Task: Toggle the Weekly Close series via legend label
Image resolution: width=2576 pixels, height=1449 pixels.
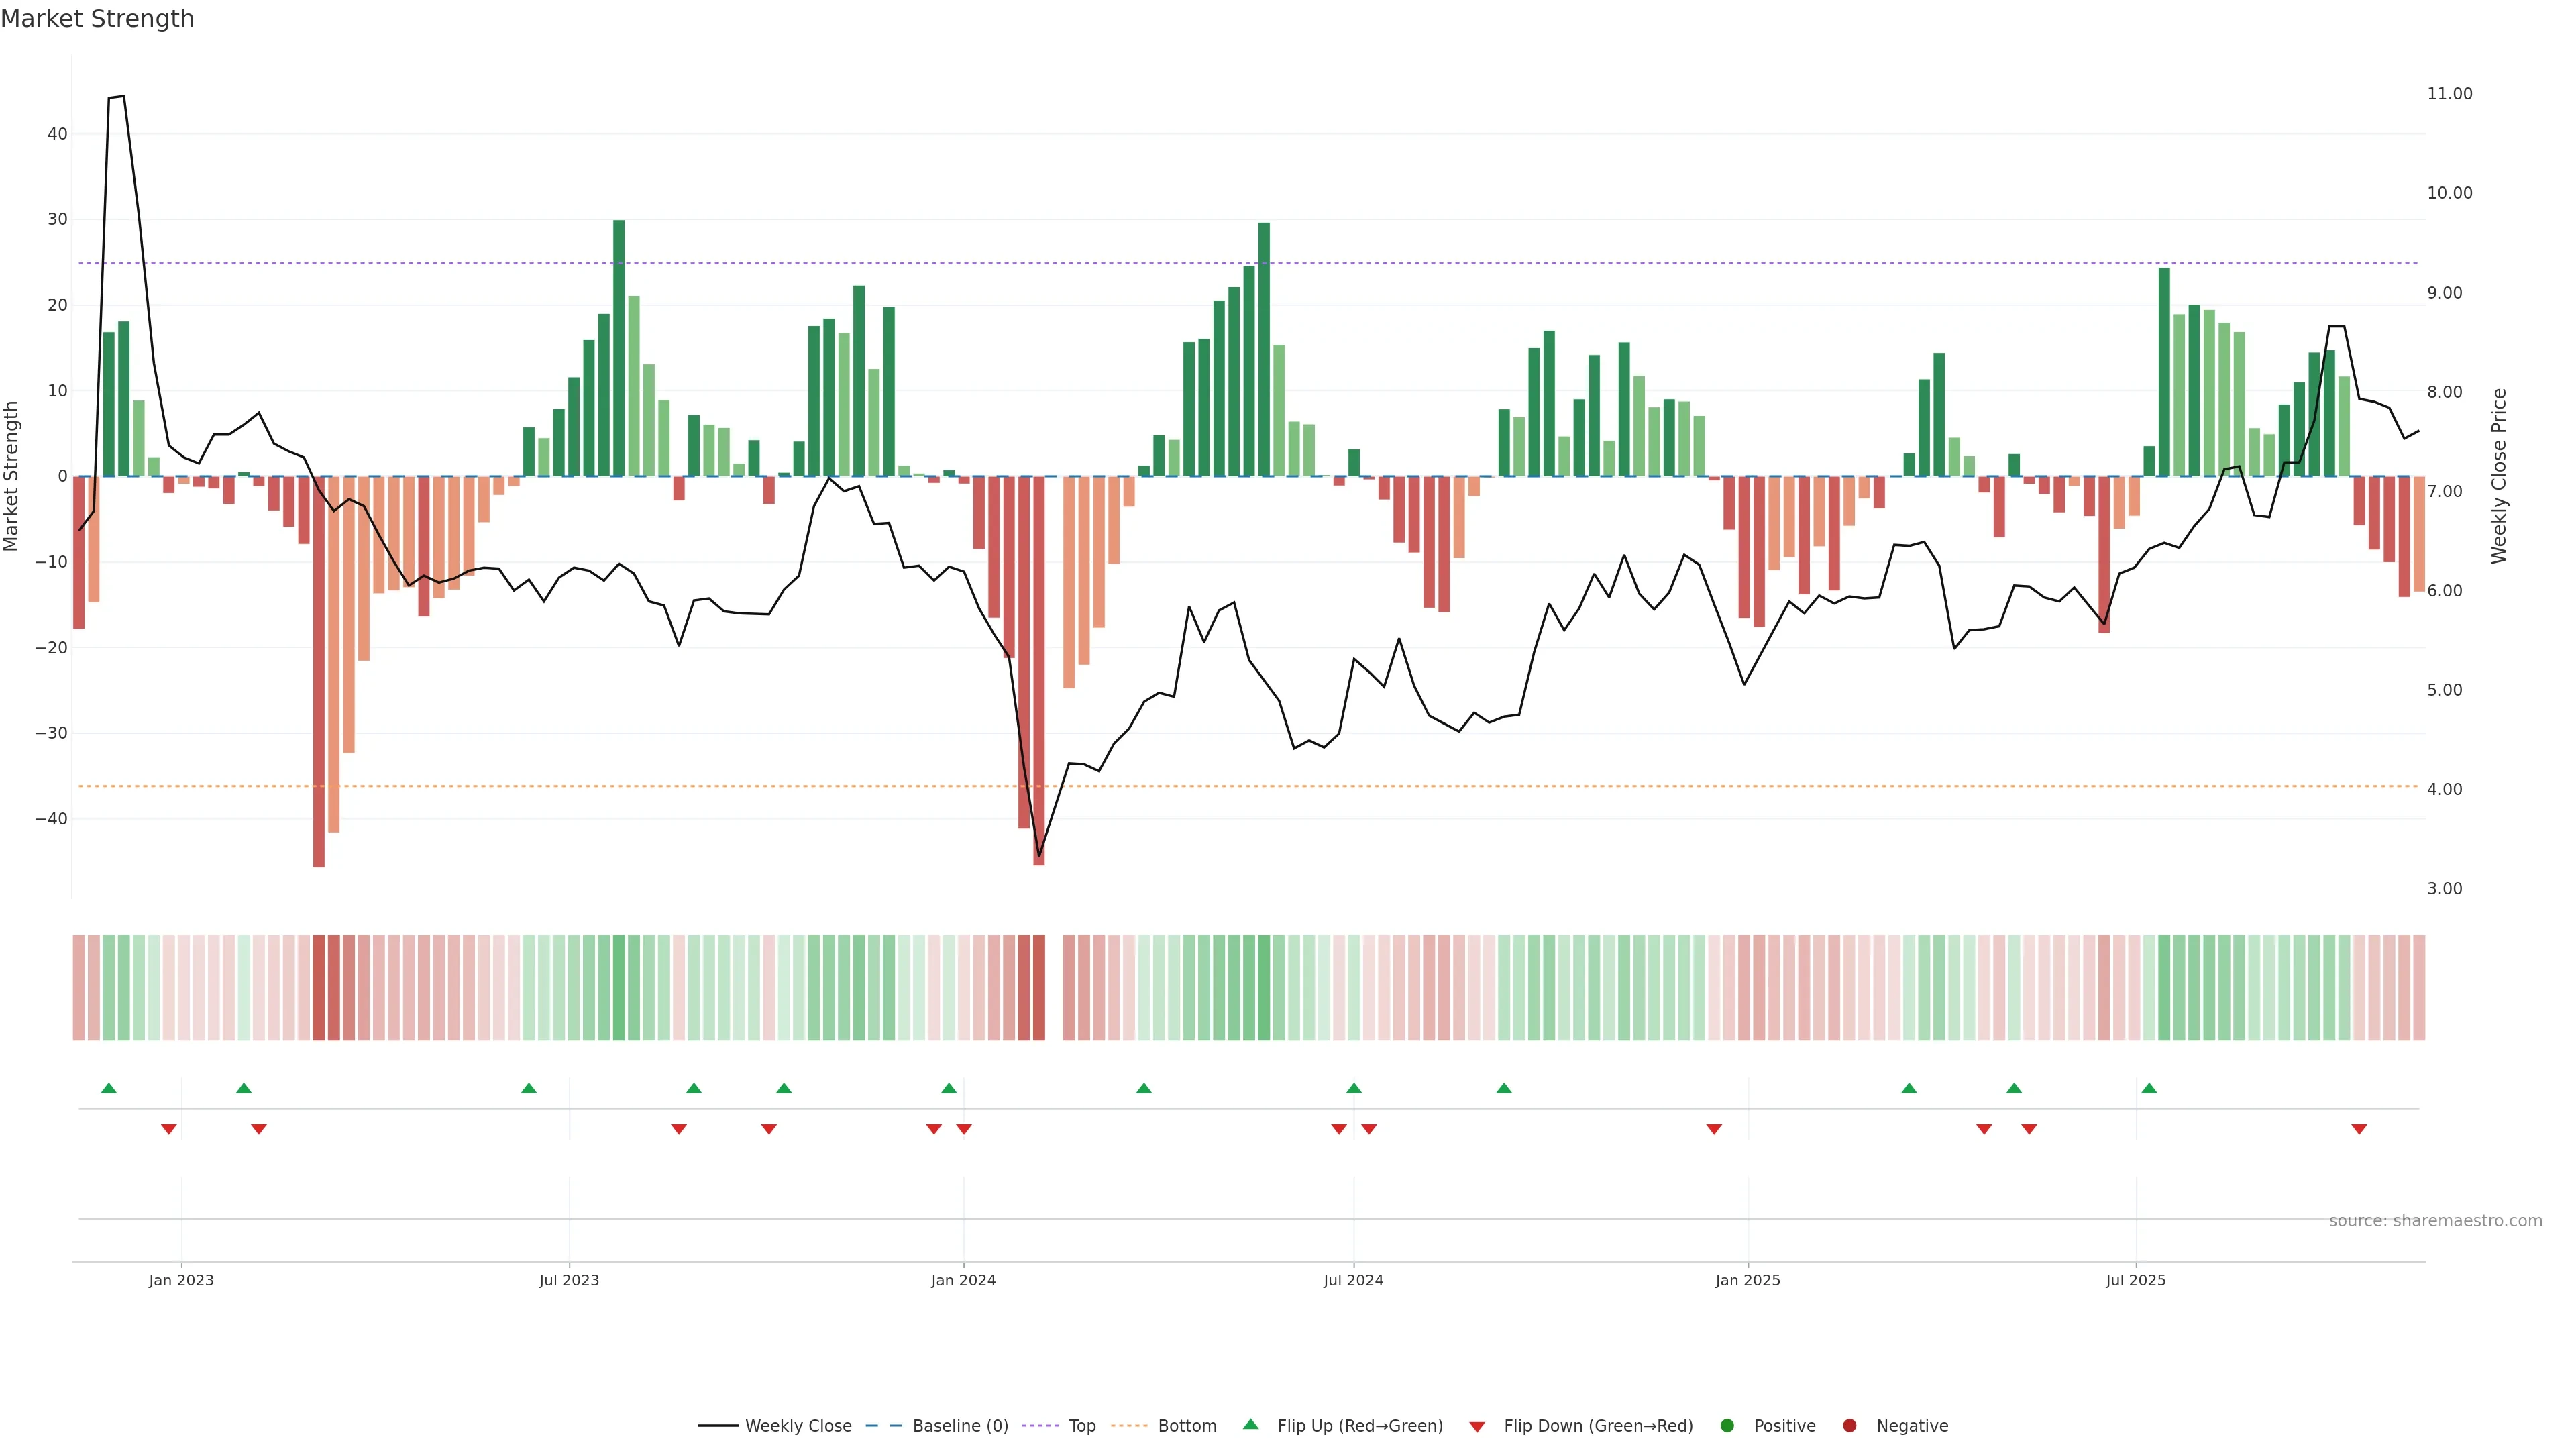Action: (798, 1426)
